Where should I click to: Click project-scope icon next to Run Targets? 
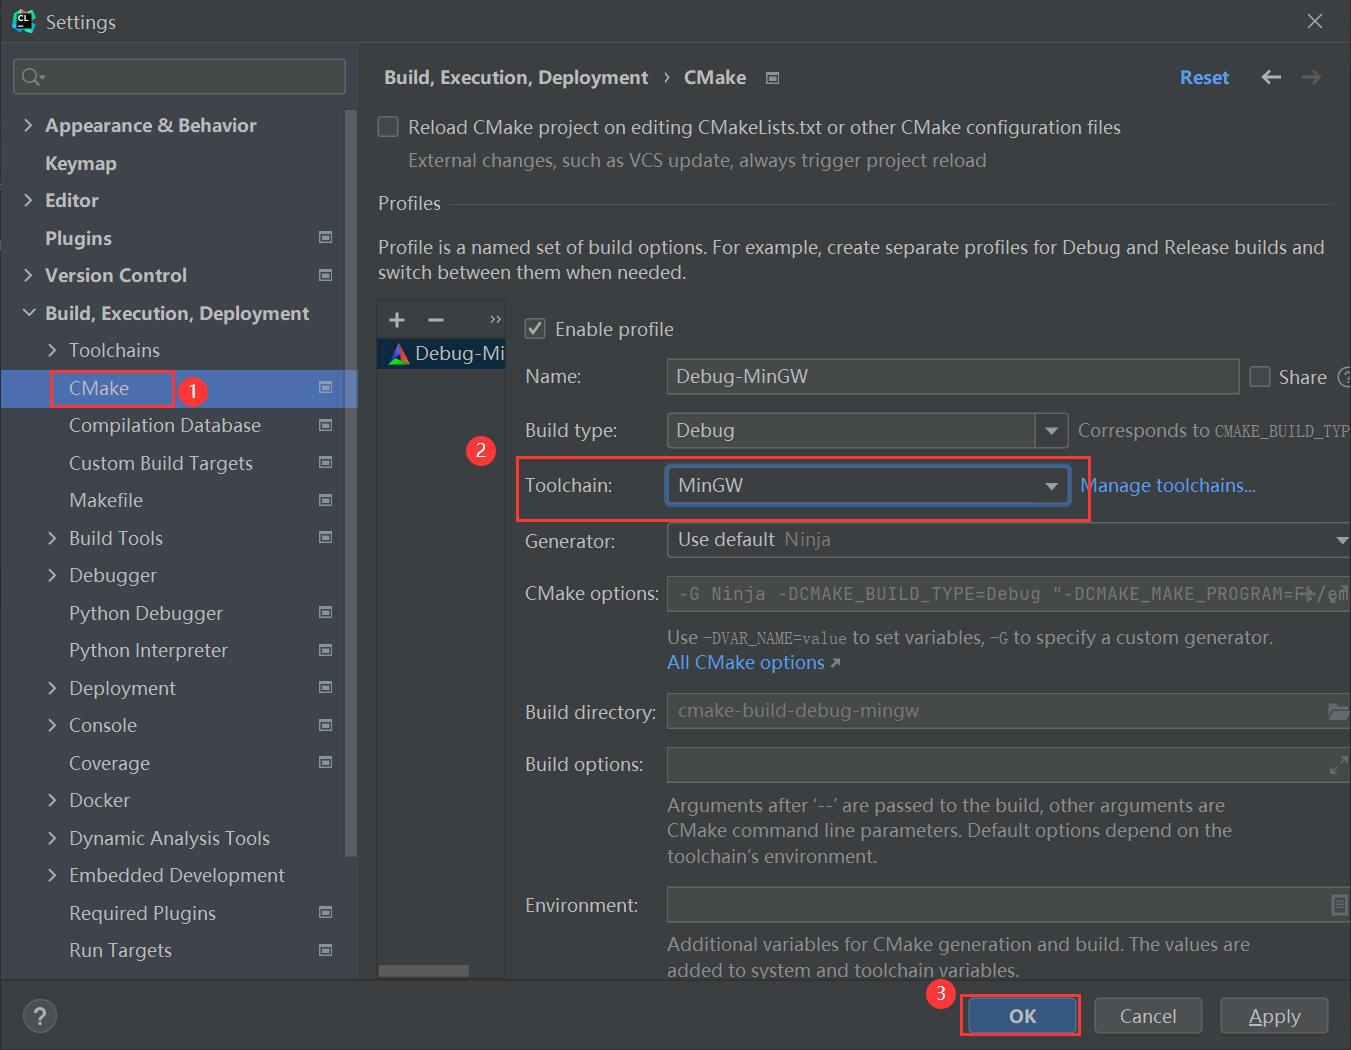325,950
